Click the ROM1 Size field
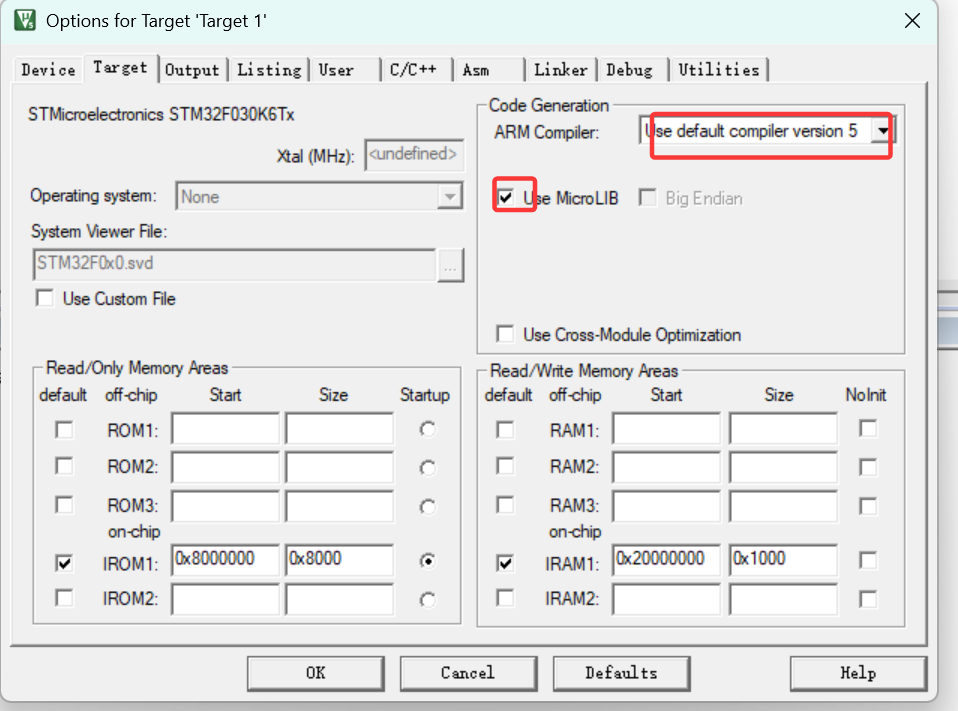 [340, 429]
